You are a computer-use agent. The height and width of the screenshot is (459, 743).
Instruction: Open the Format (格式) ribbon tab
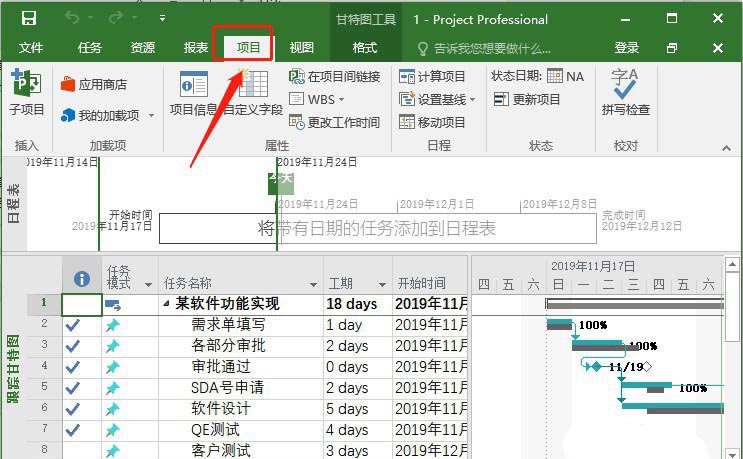click(x=365, y=48)
